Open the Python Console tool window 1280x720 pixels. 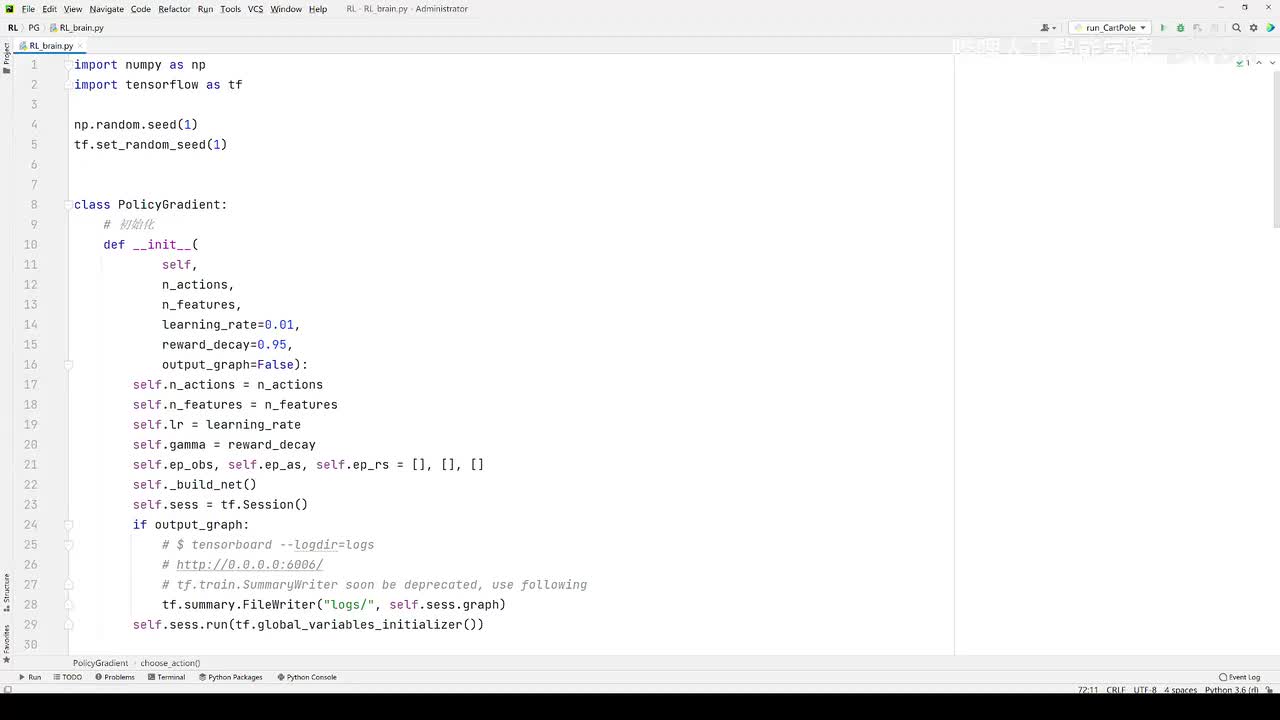[x=307, y=677]
